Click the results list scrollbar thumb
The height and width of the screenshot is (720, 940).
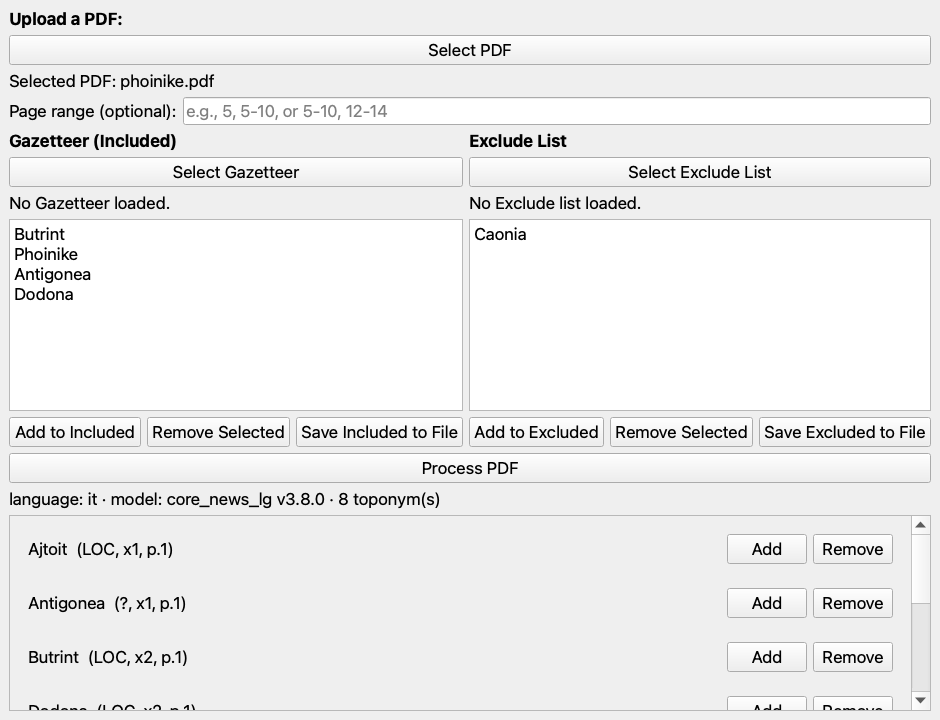pos(921,568)
